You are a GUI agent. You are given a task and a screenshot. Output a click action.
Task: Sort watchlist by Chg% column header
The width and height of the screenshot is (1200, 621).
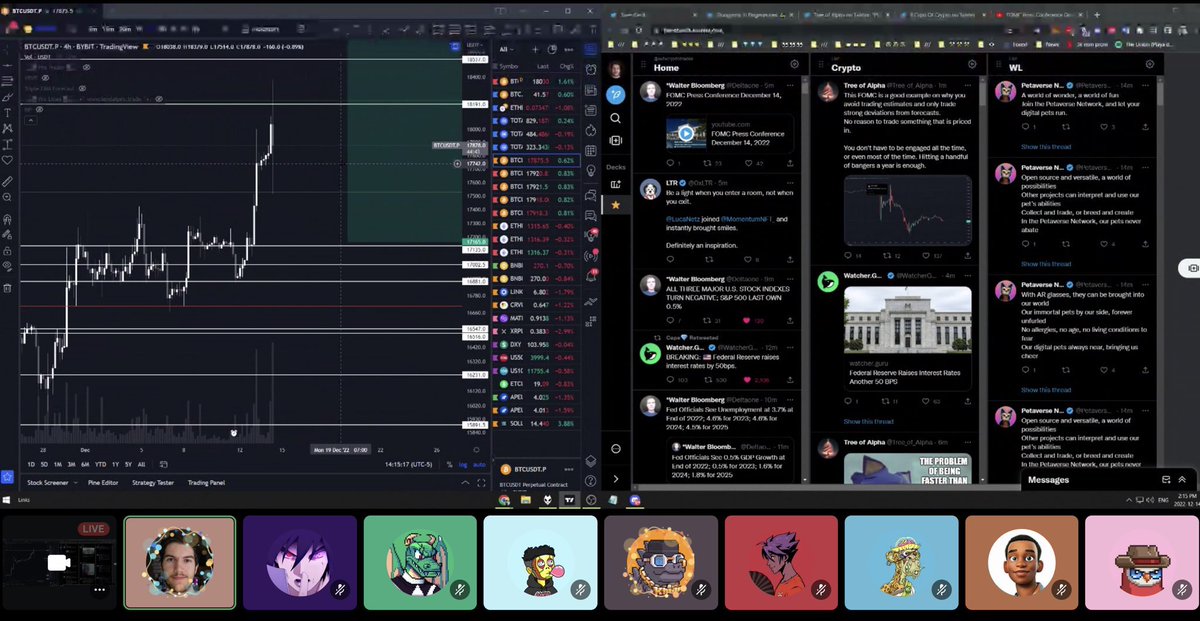[566, 66]
